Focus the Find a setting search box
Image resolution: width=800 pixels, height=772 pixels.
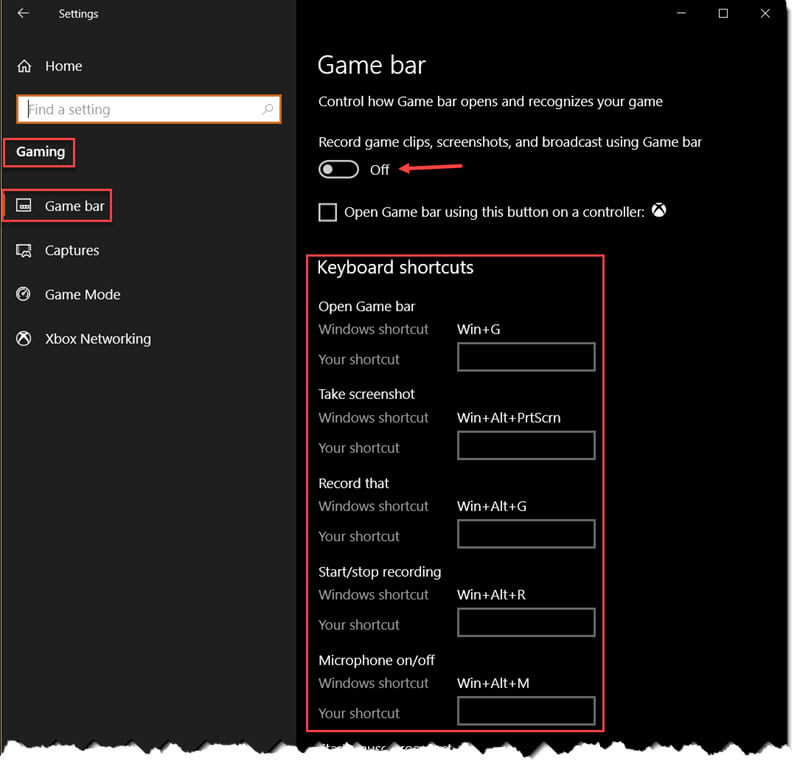pos(148,109)
